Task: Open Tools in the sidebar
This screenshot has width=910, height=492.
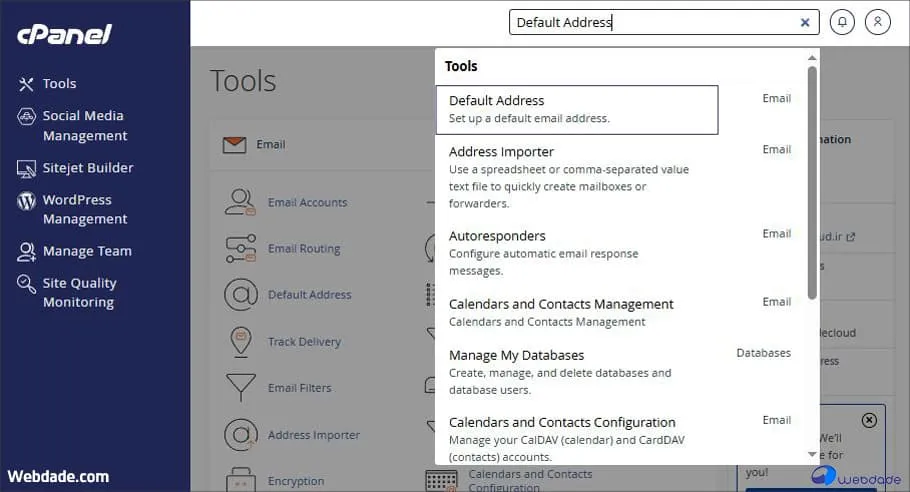Action: pos(59,84)
